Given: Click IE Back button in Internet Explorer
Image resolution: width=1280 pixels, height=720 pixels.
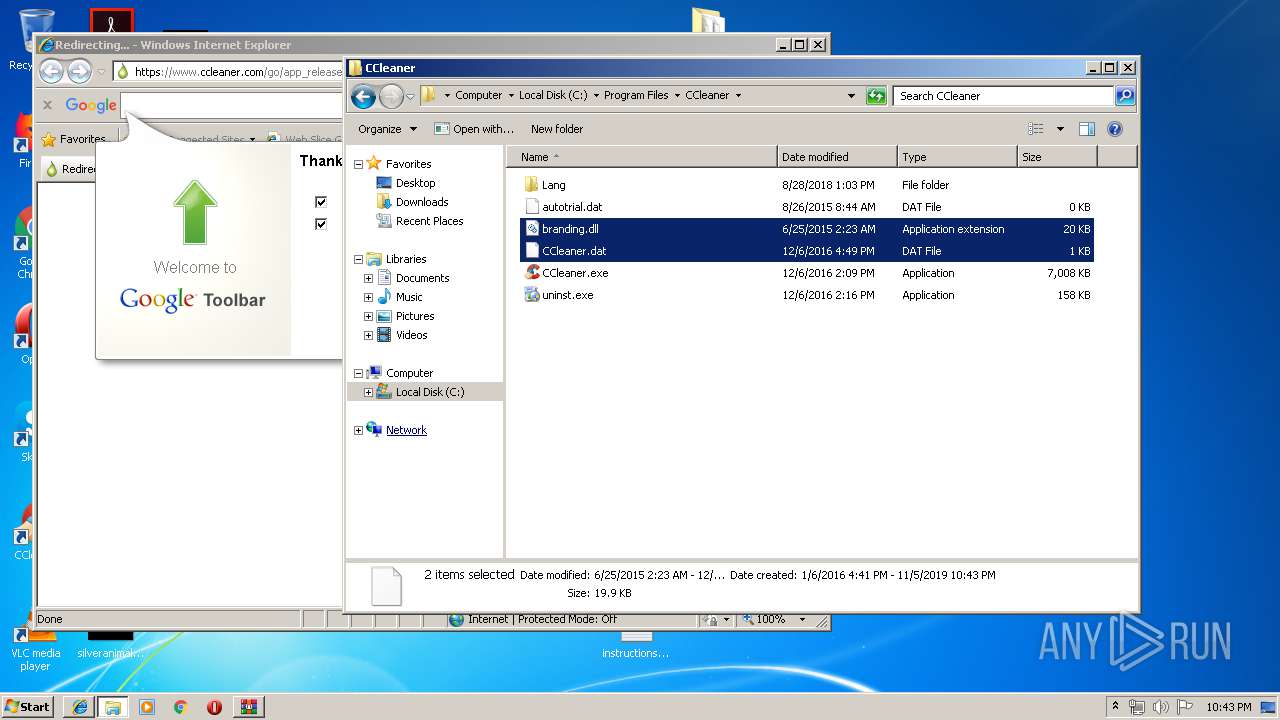Looking at the screenshot, I should point(52,71).
